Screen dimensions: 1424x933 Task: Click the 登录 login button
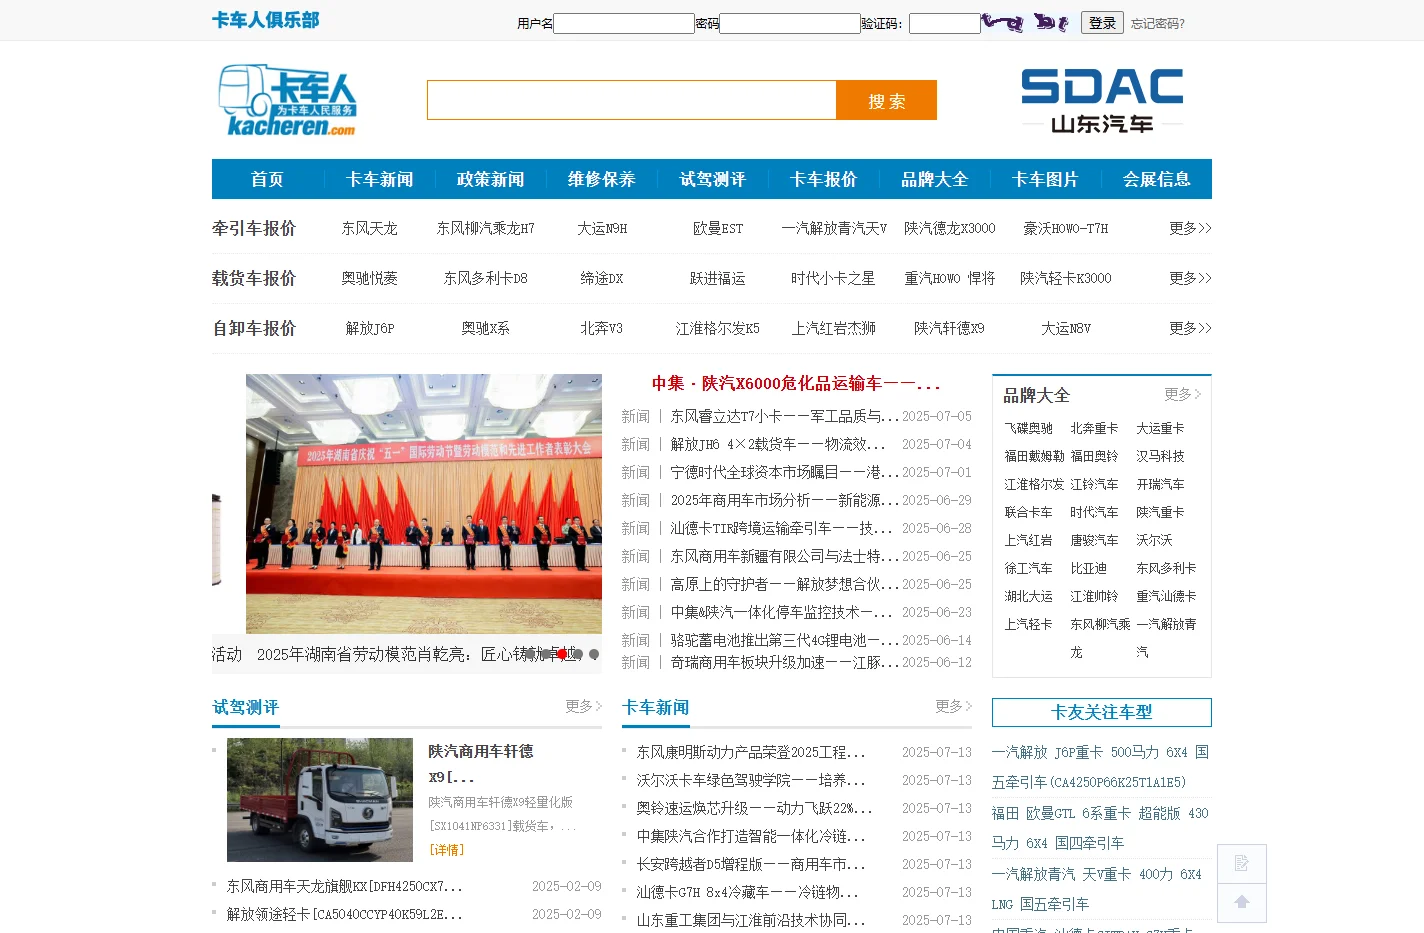(1102, 22)
